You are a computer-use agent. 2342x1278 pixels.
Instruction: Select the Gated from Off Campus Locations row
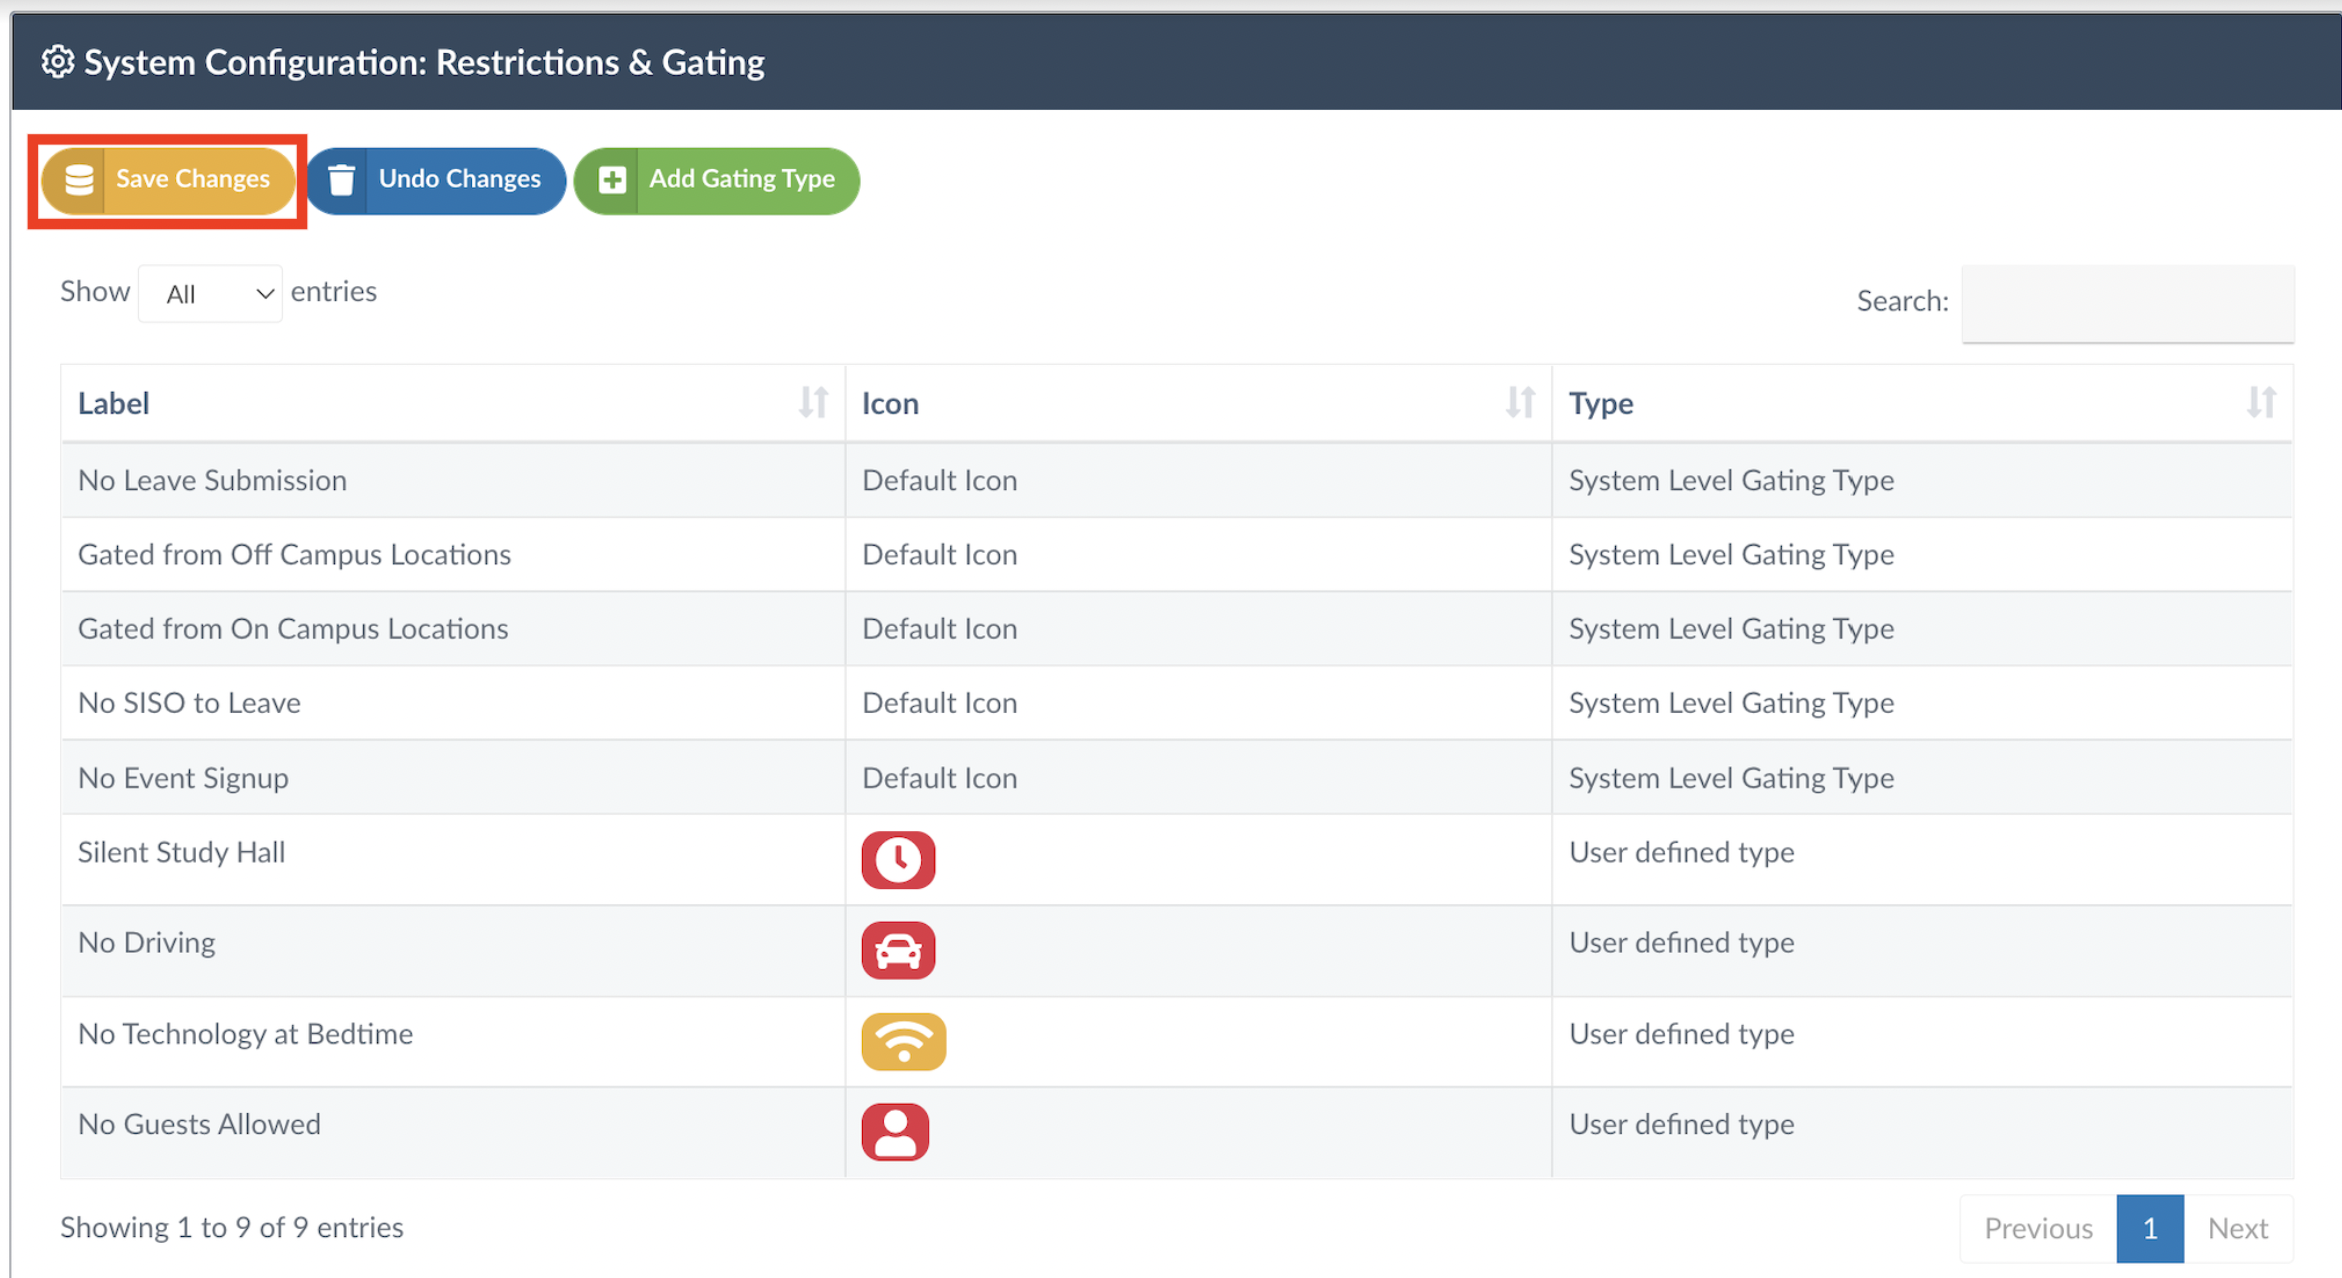pos(294,554)
